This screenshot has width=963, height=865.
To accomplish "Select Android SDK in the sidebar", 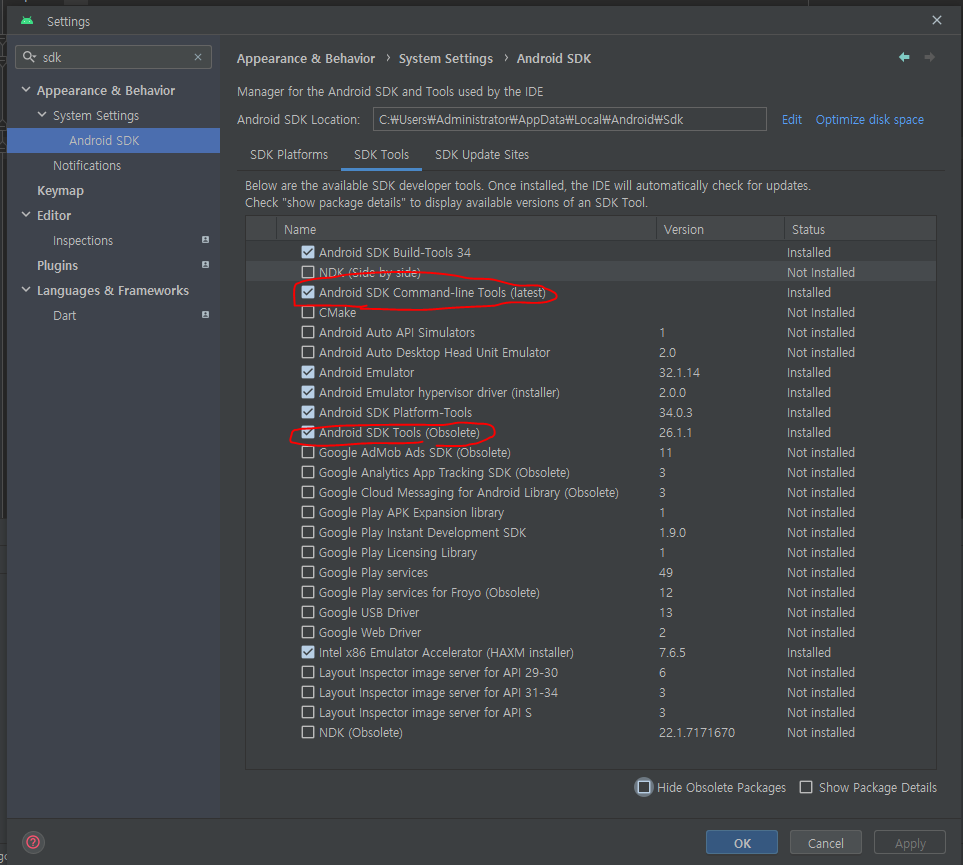I will (114, 141).
